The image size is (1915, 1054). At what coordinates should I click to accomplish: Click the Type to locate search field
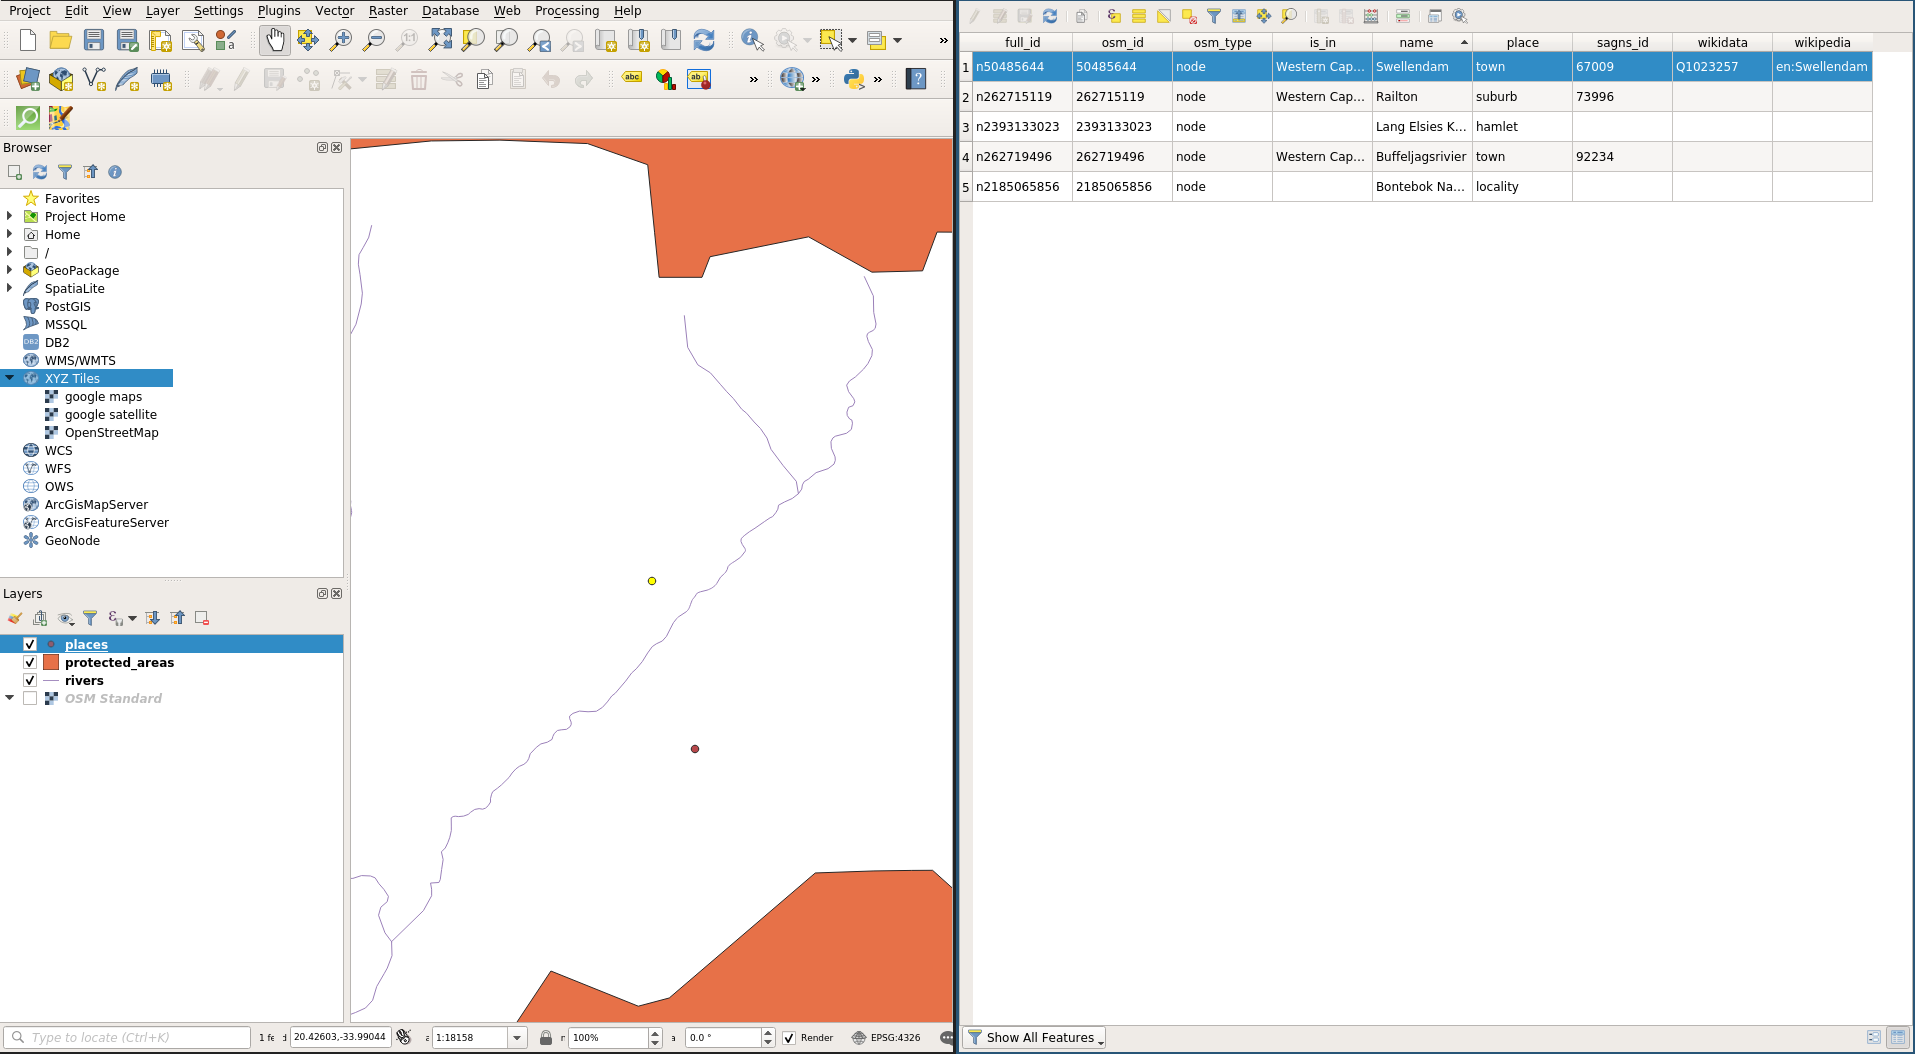[x=127, y=1038]
